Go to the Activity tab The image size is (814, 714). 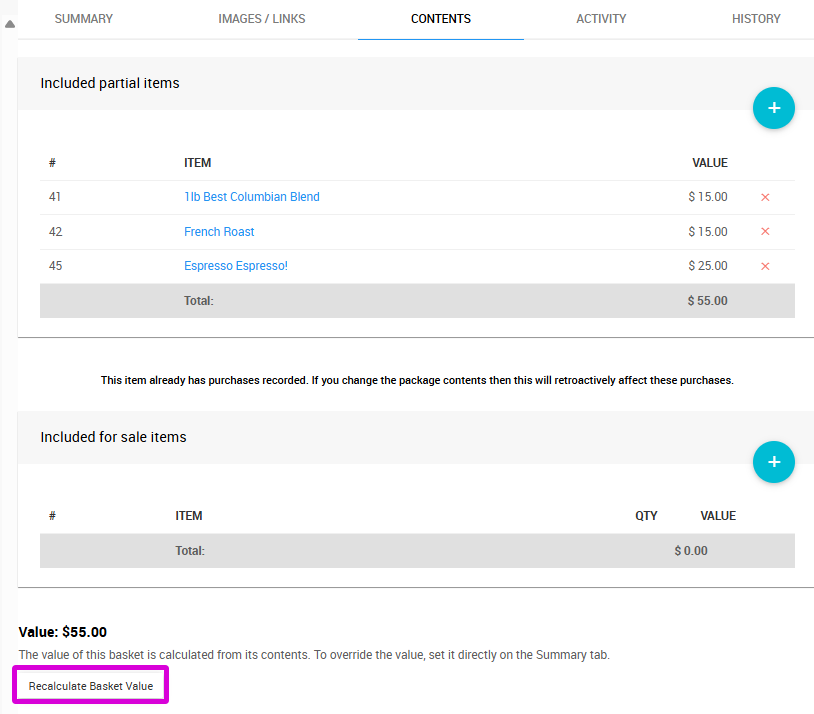click(601, 19)
